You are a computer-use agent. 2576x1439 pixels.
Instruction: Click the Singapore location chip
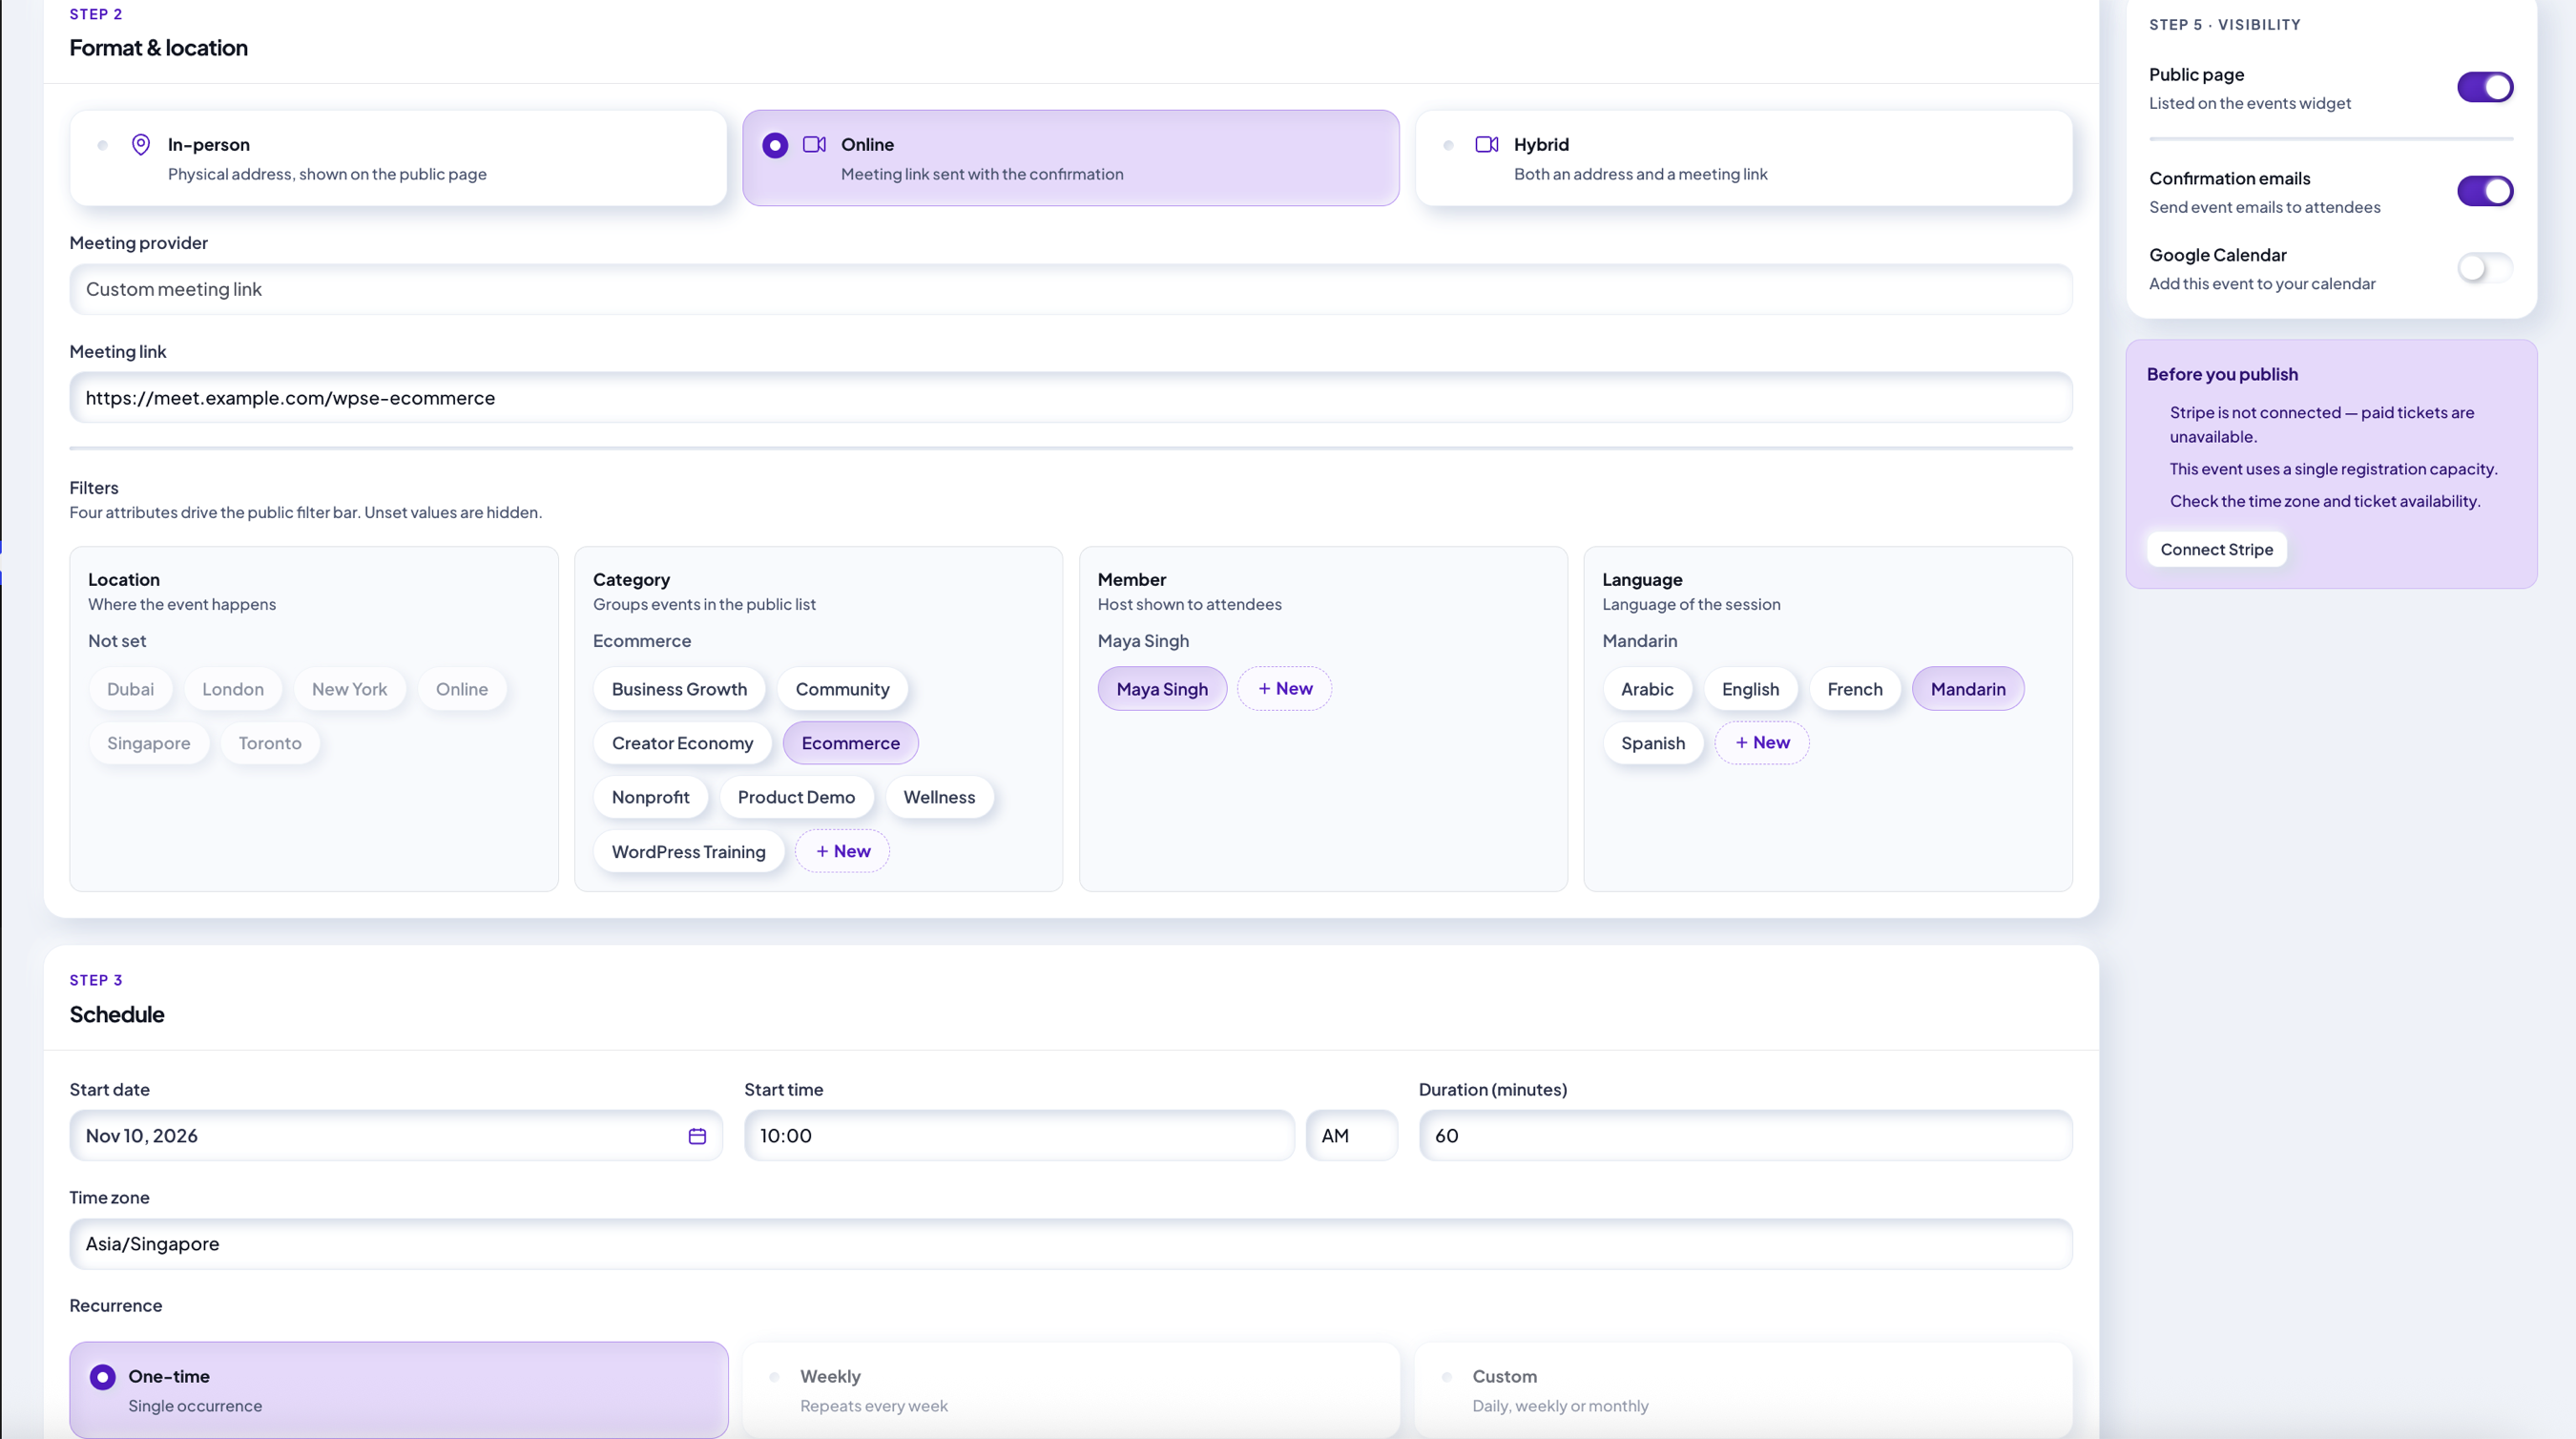(149, 743)
